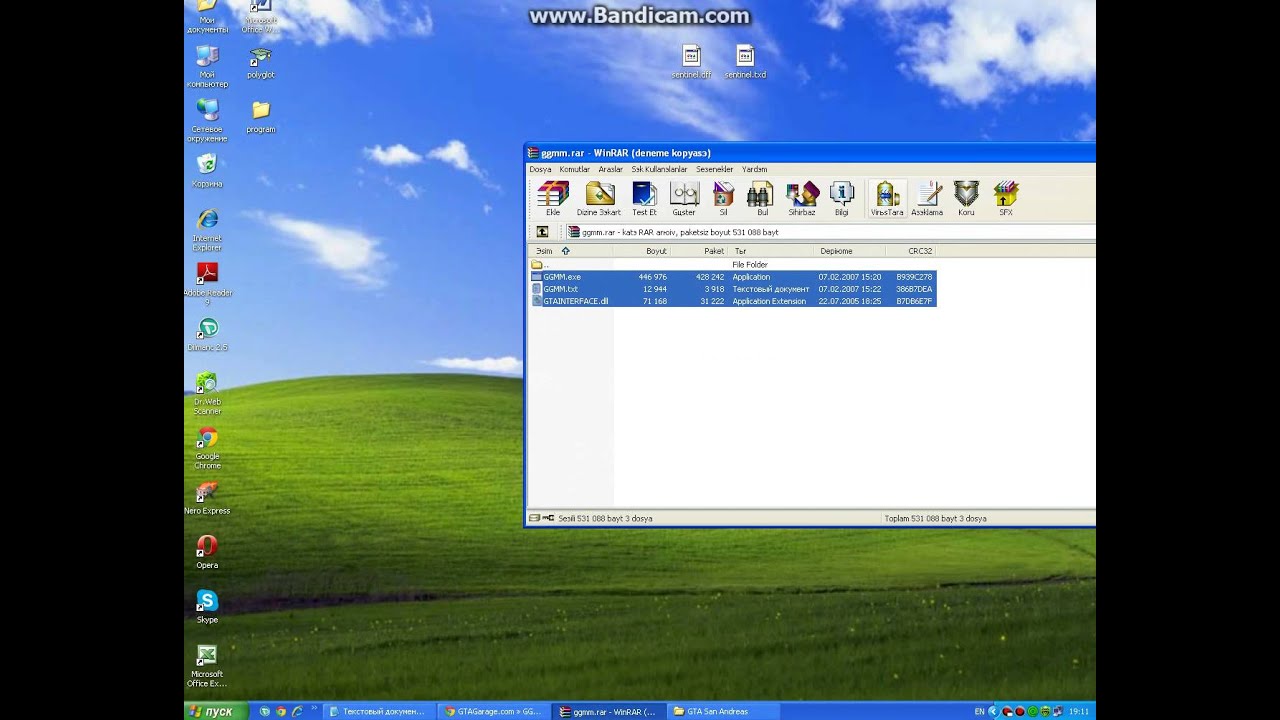
Task: Select the Adobe Reader desktop icon
Action: coord(207,284)
